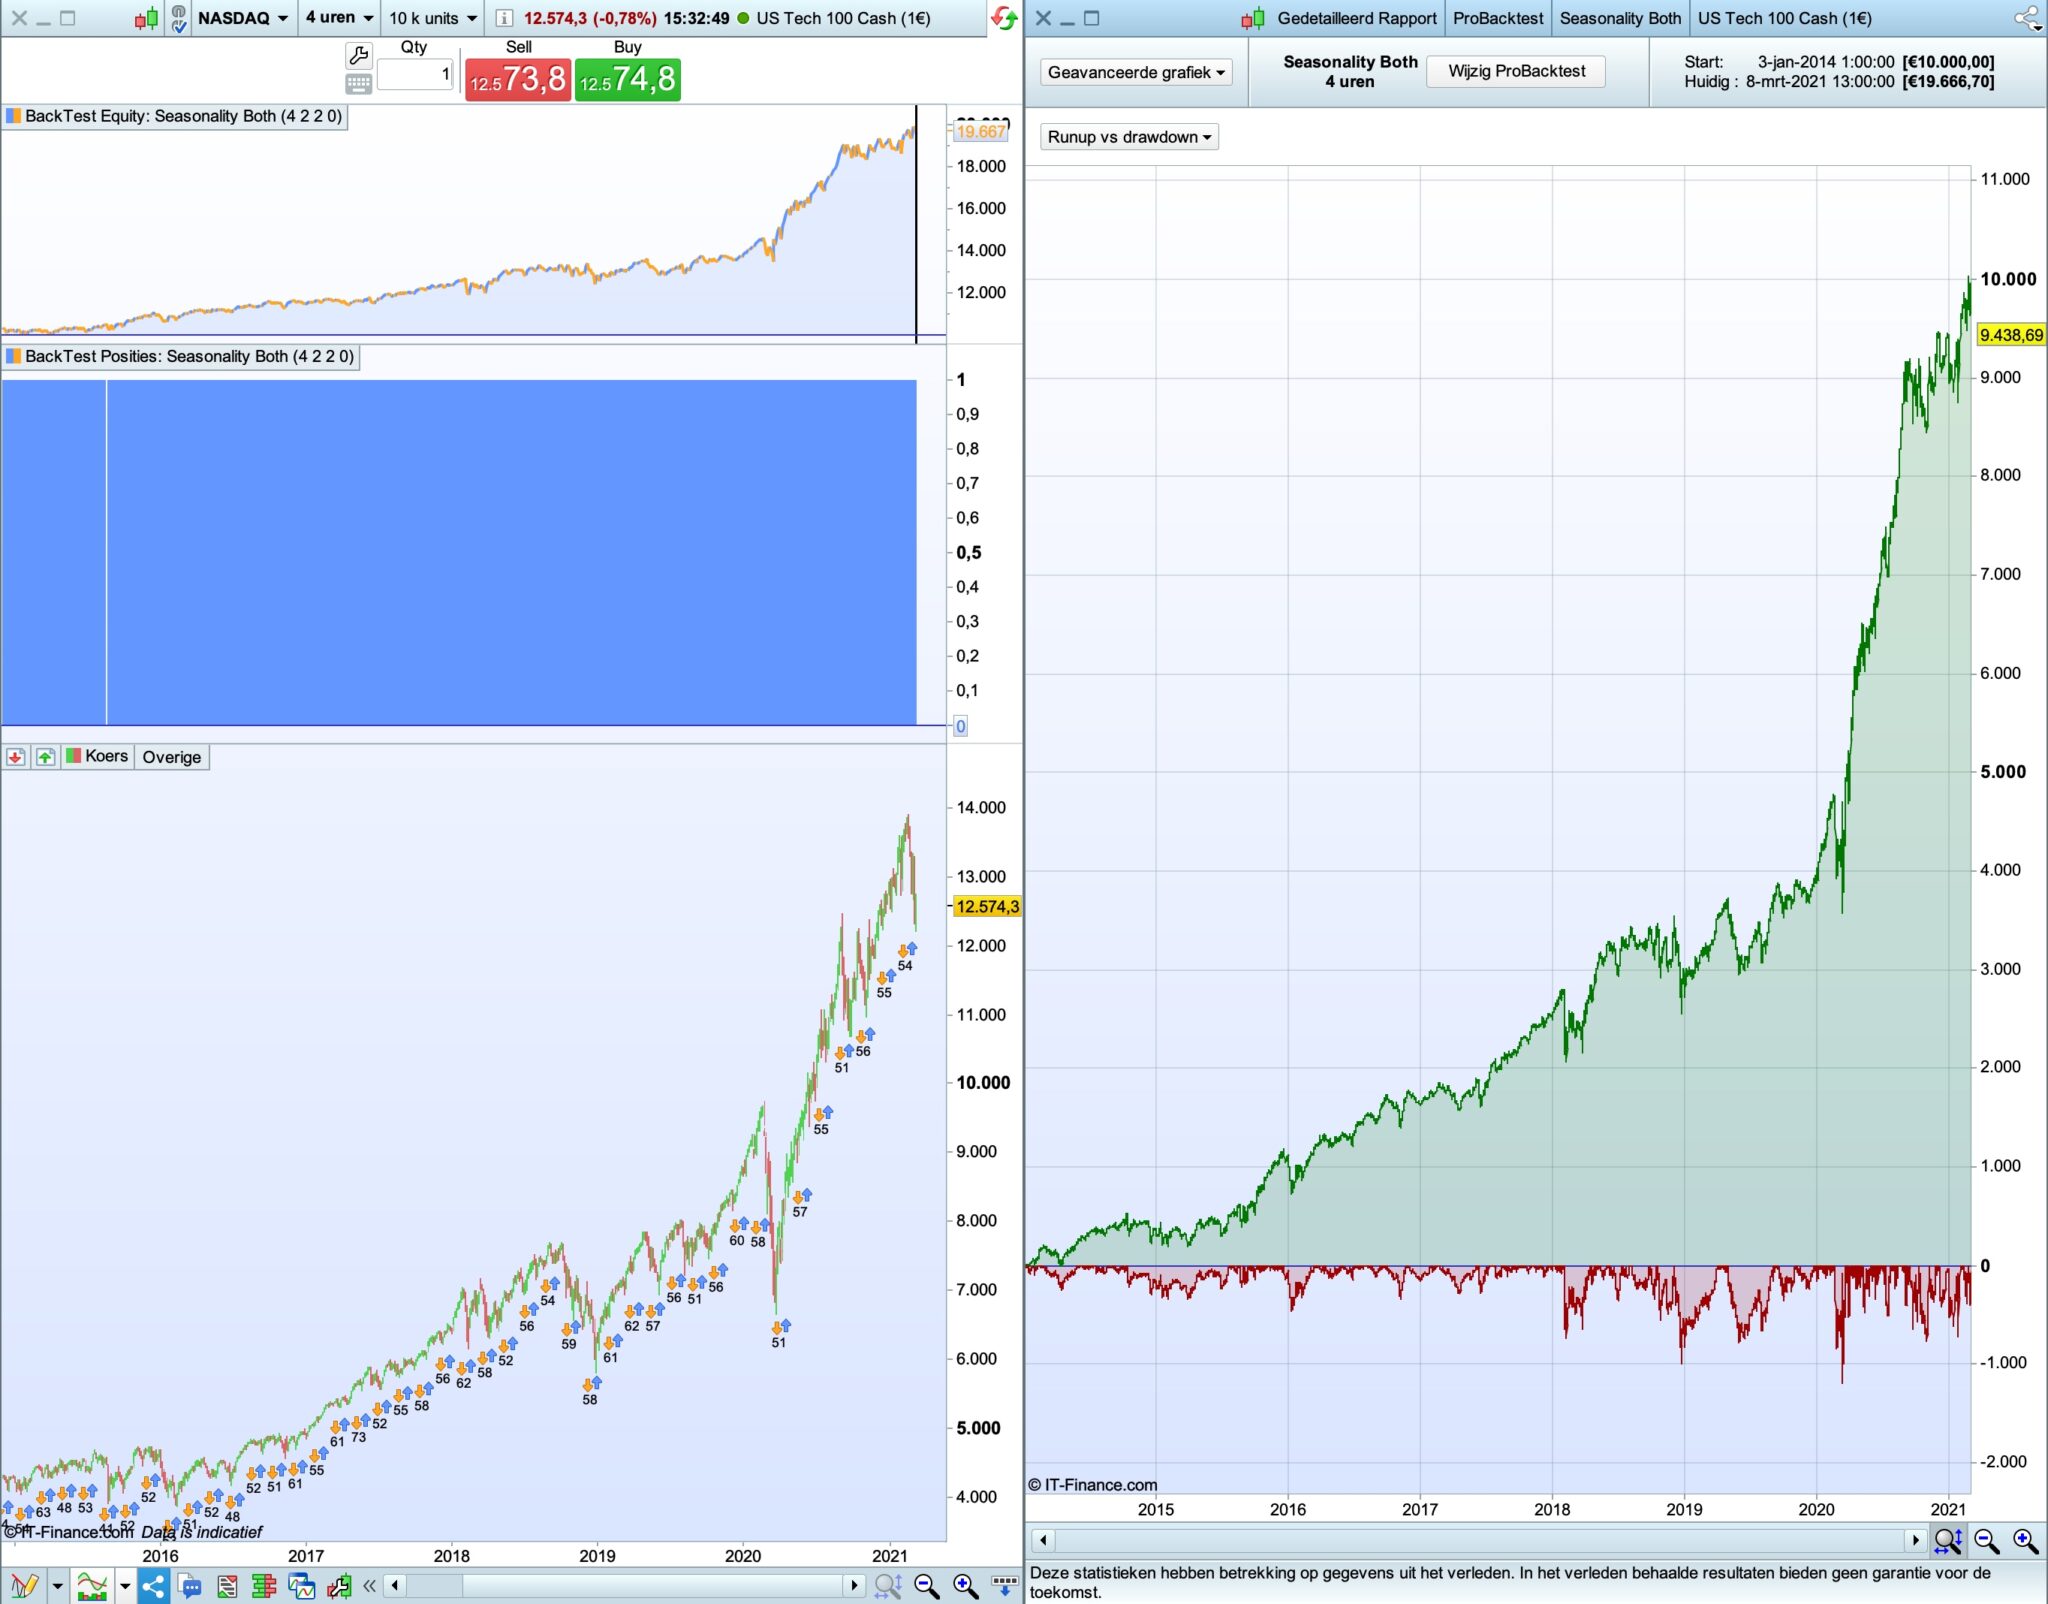Zoom in on the left chart

click(965, 1586)
